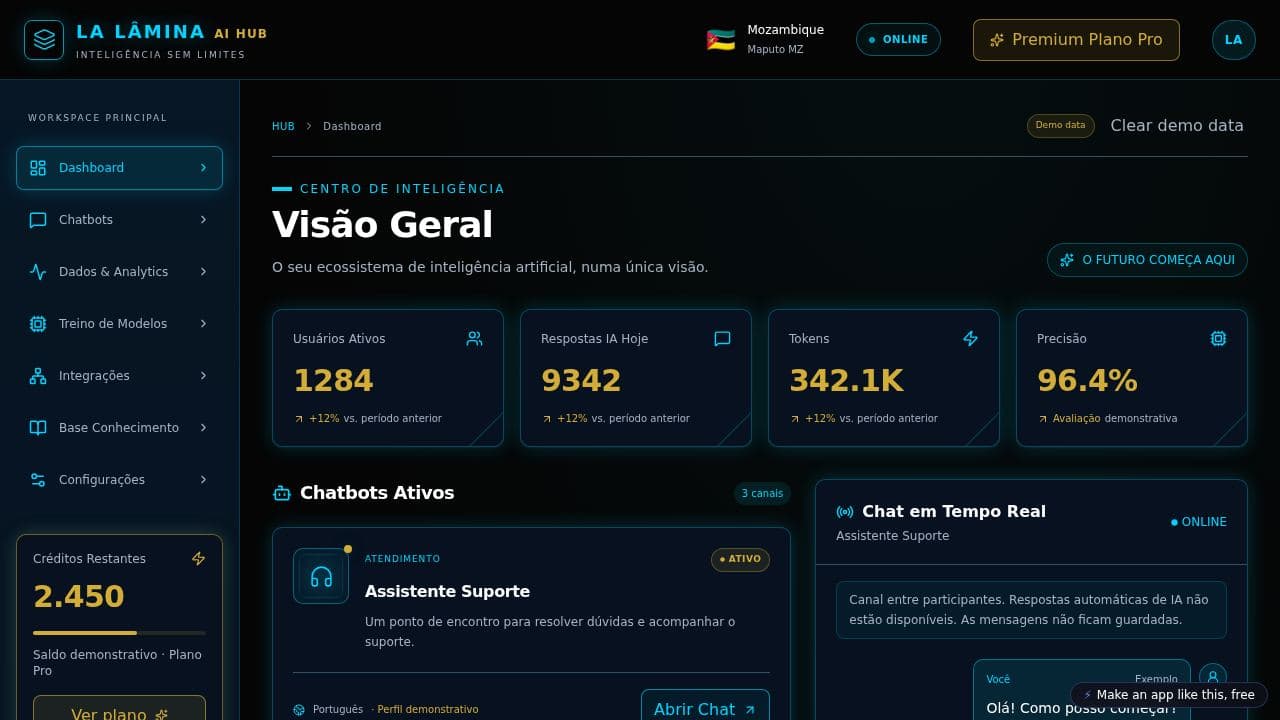Viewport: 1280px width, 720px height.
Task: Click the globe icon beside Português
Action: pyautogui.click(x=299, y=710)
